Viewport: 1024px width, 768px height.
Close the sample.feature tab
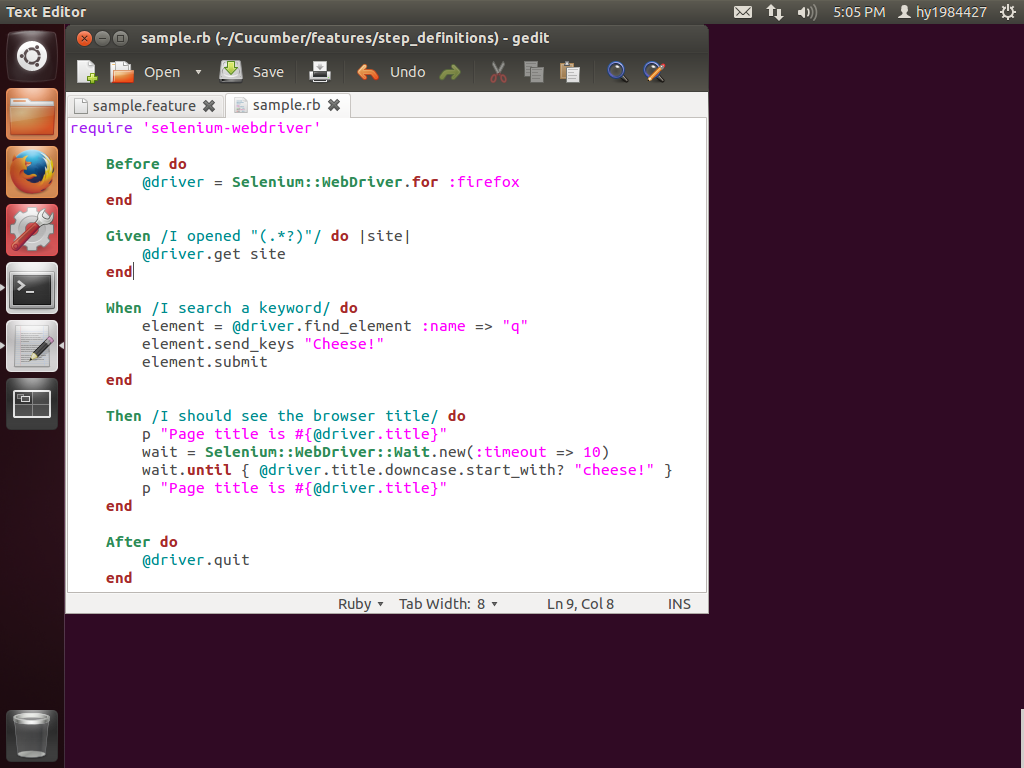click(209, 106)
